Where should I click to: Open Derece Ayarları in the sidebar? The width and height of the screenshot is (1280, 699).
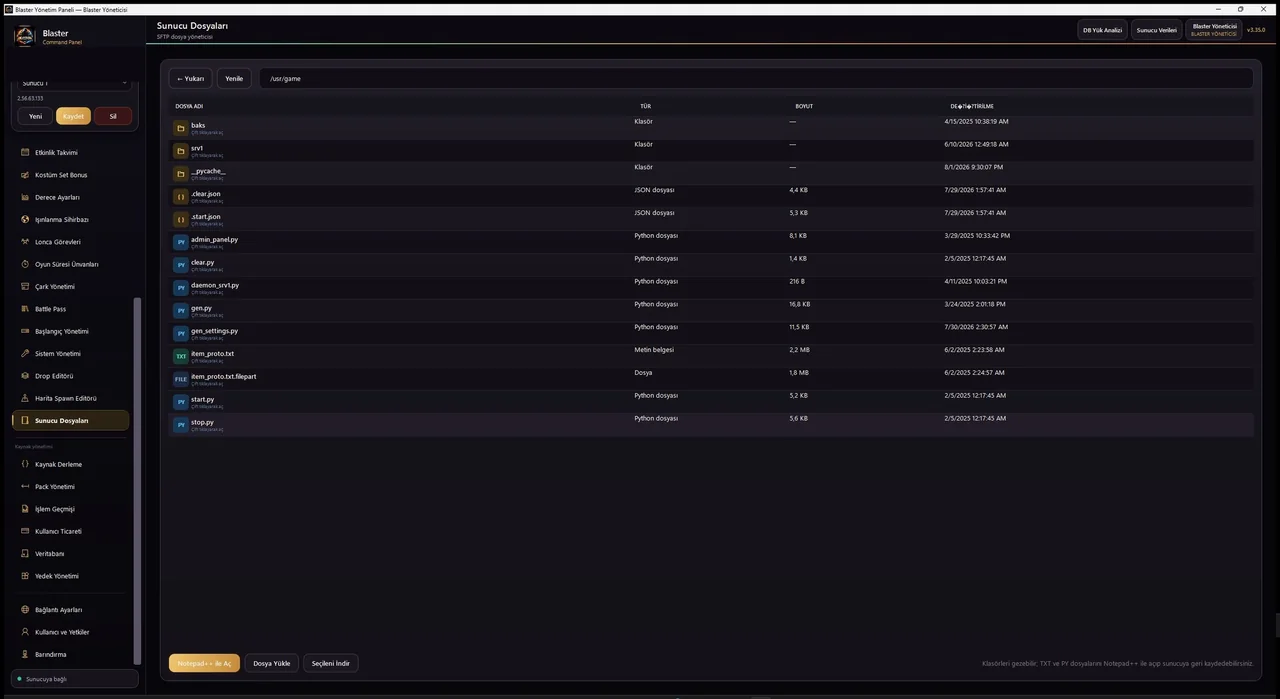(x=70, y=197)
